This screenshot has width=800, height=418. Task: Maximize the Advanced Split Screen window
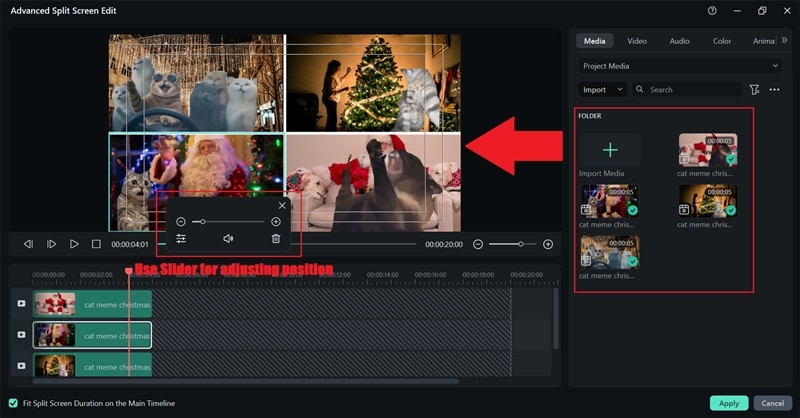tap(762, 11)
